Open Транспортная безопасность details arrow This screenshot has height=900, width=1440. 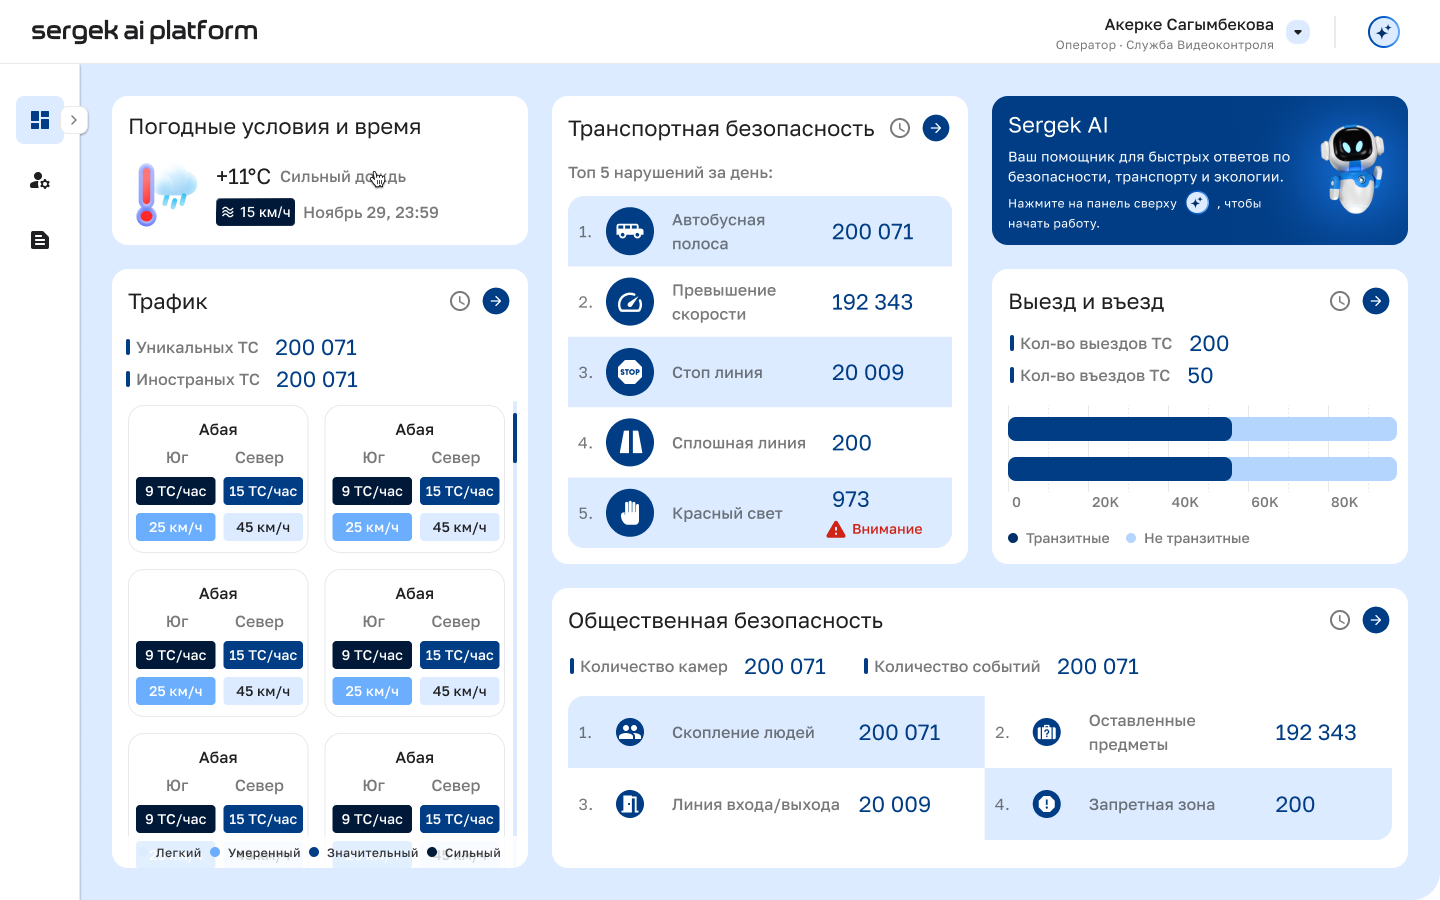click(936, 128)
